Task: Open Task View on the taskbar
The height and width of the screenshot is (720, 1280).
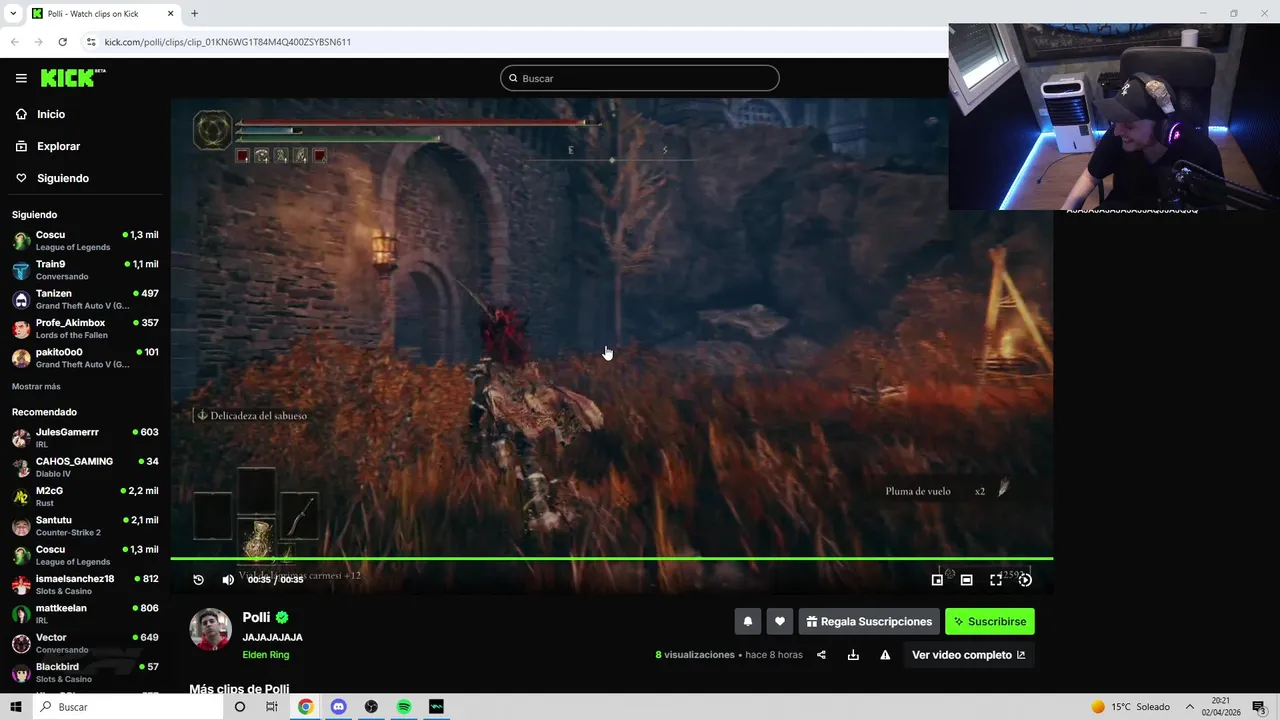Action: tap(272, 707)
